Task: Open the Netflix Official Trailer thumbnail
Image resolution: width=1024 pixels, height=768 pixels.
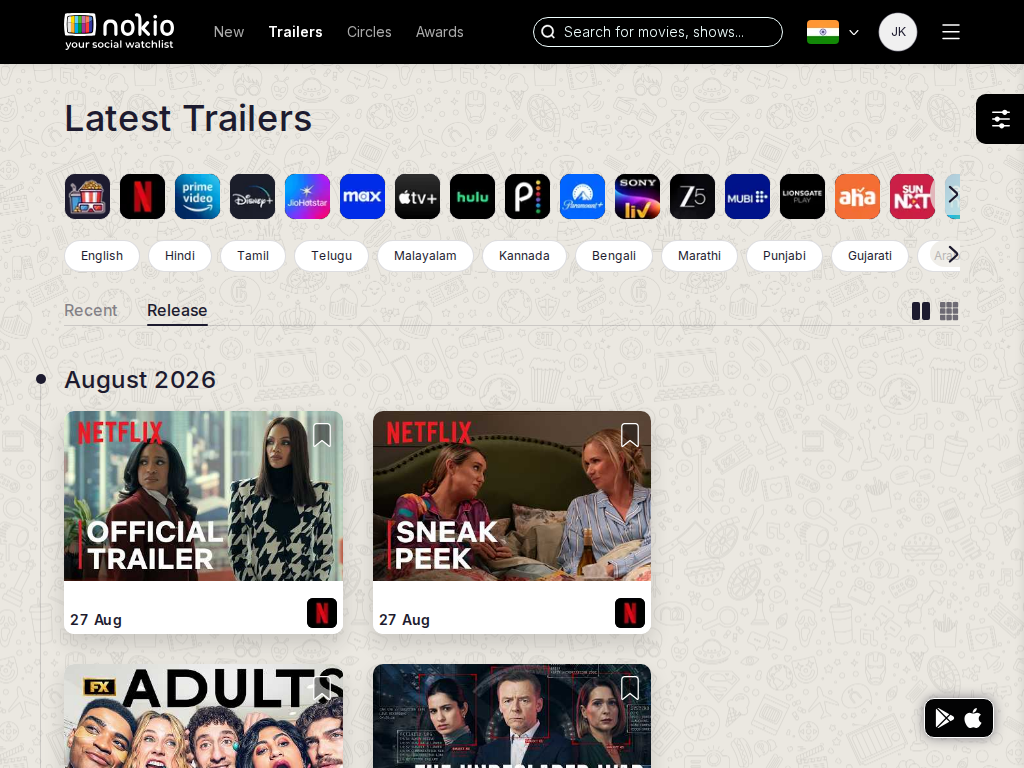Action: (x=203, y=496)
